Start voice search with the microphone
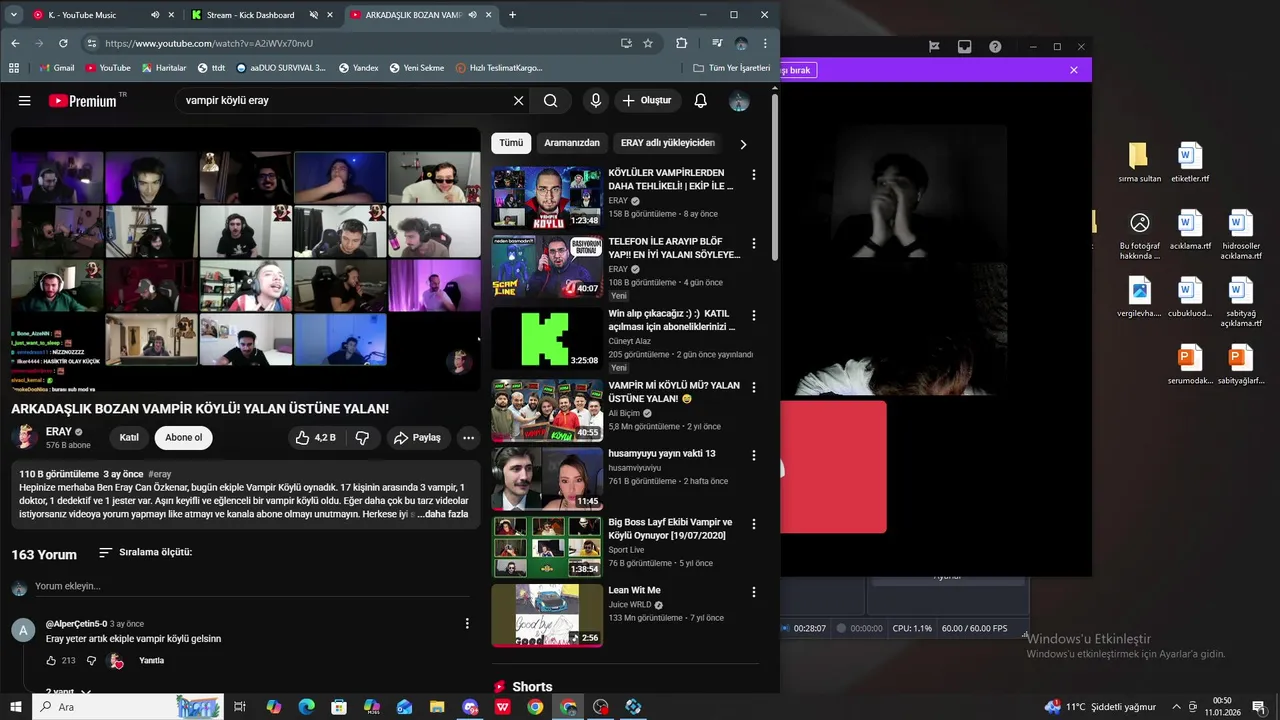Viewport: 1280px width, 720px height. click(596, 101)
